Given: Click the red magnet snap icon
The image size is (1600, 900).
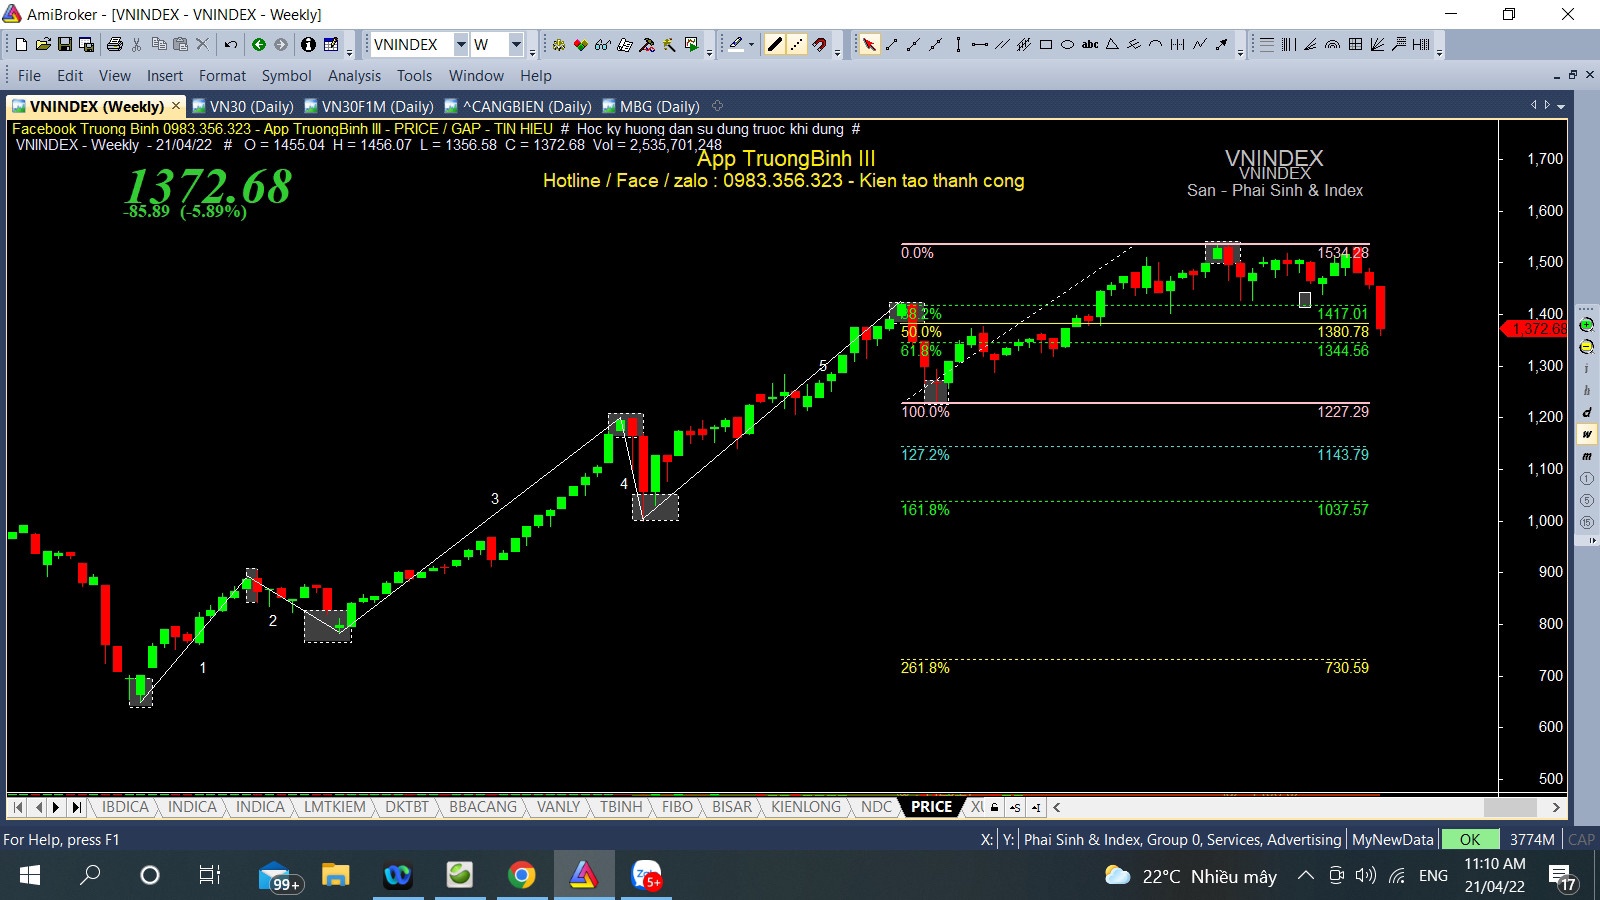Looking at the screenshot, I should (x=819, y=44).
